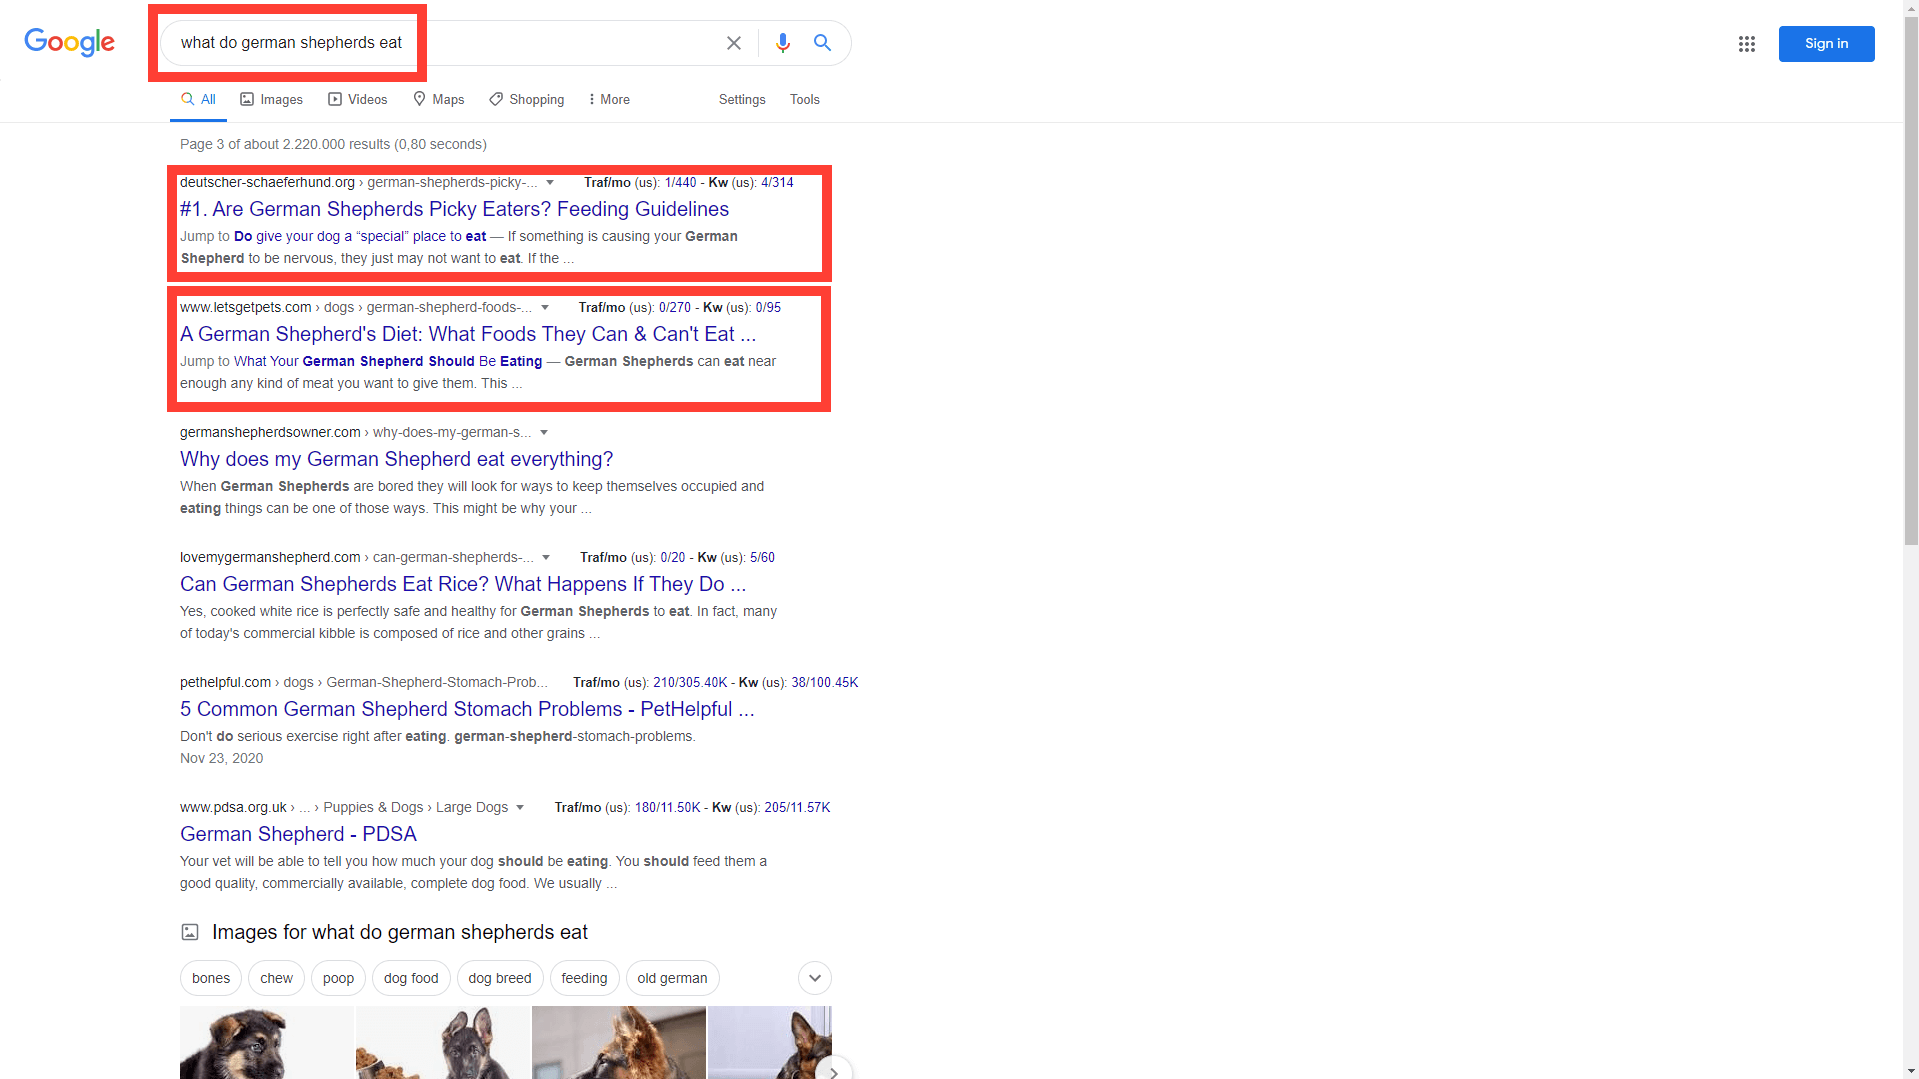The width and height of the screenshot is (1919, 1079).
Task: Switch to the Maps tab
Action: tap(438, 99)
